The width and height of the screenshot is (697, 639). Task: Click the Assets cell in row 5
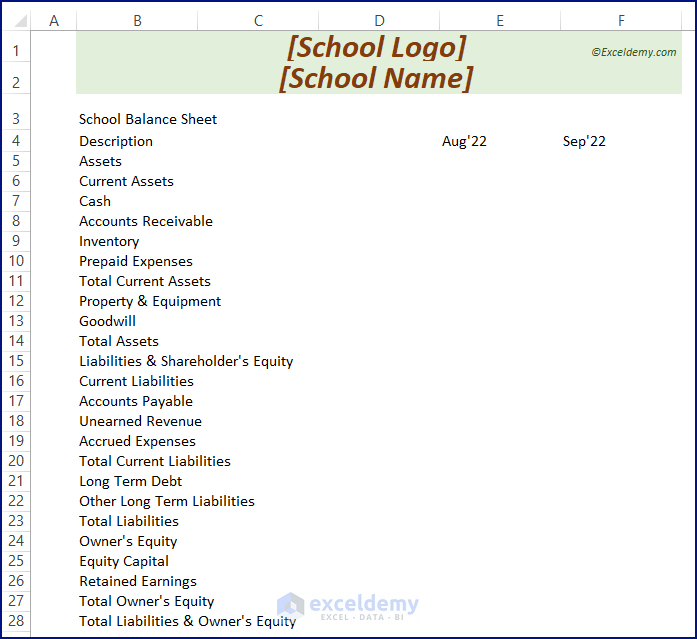[100, 161]
